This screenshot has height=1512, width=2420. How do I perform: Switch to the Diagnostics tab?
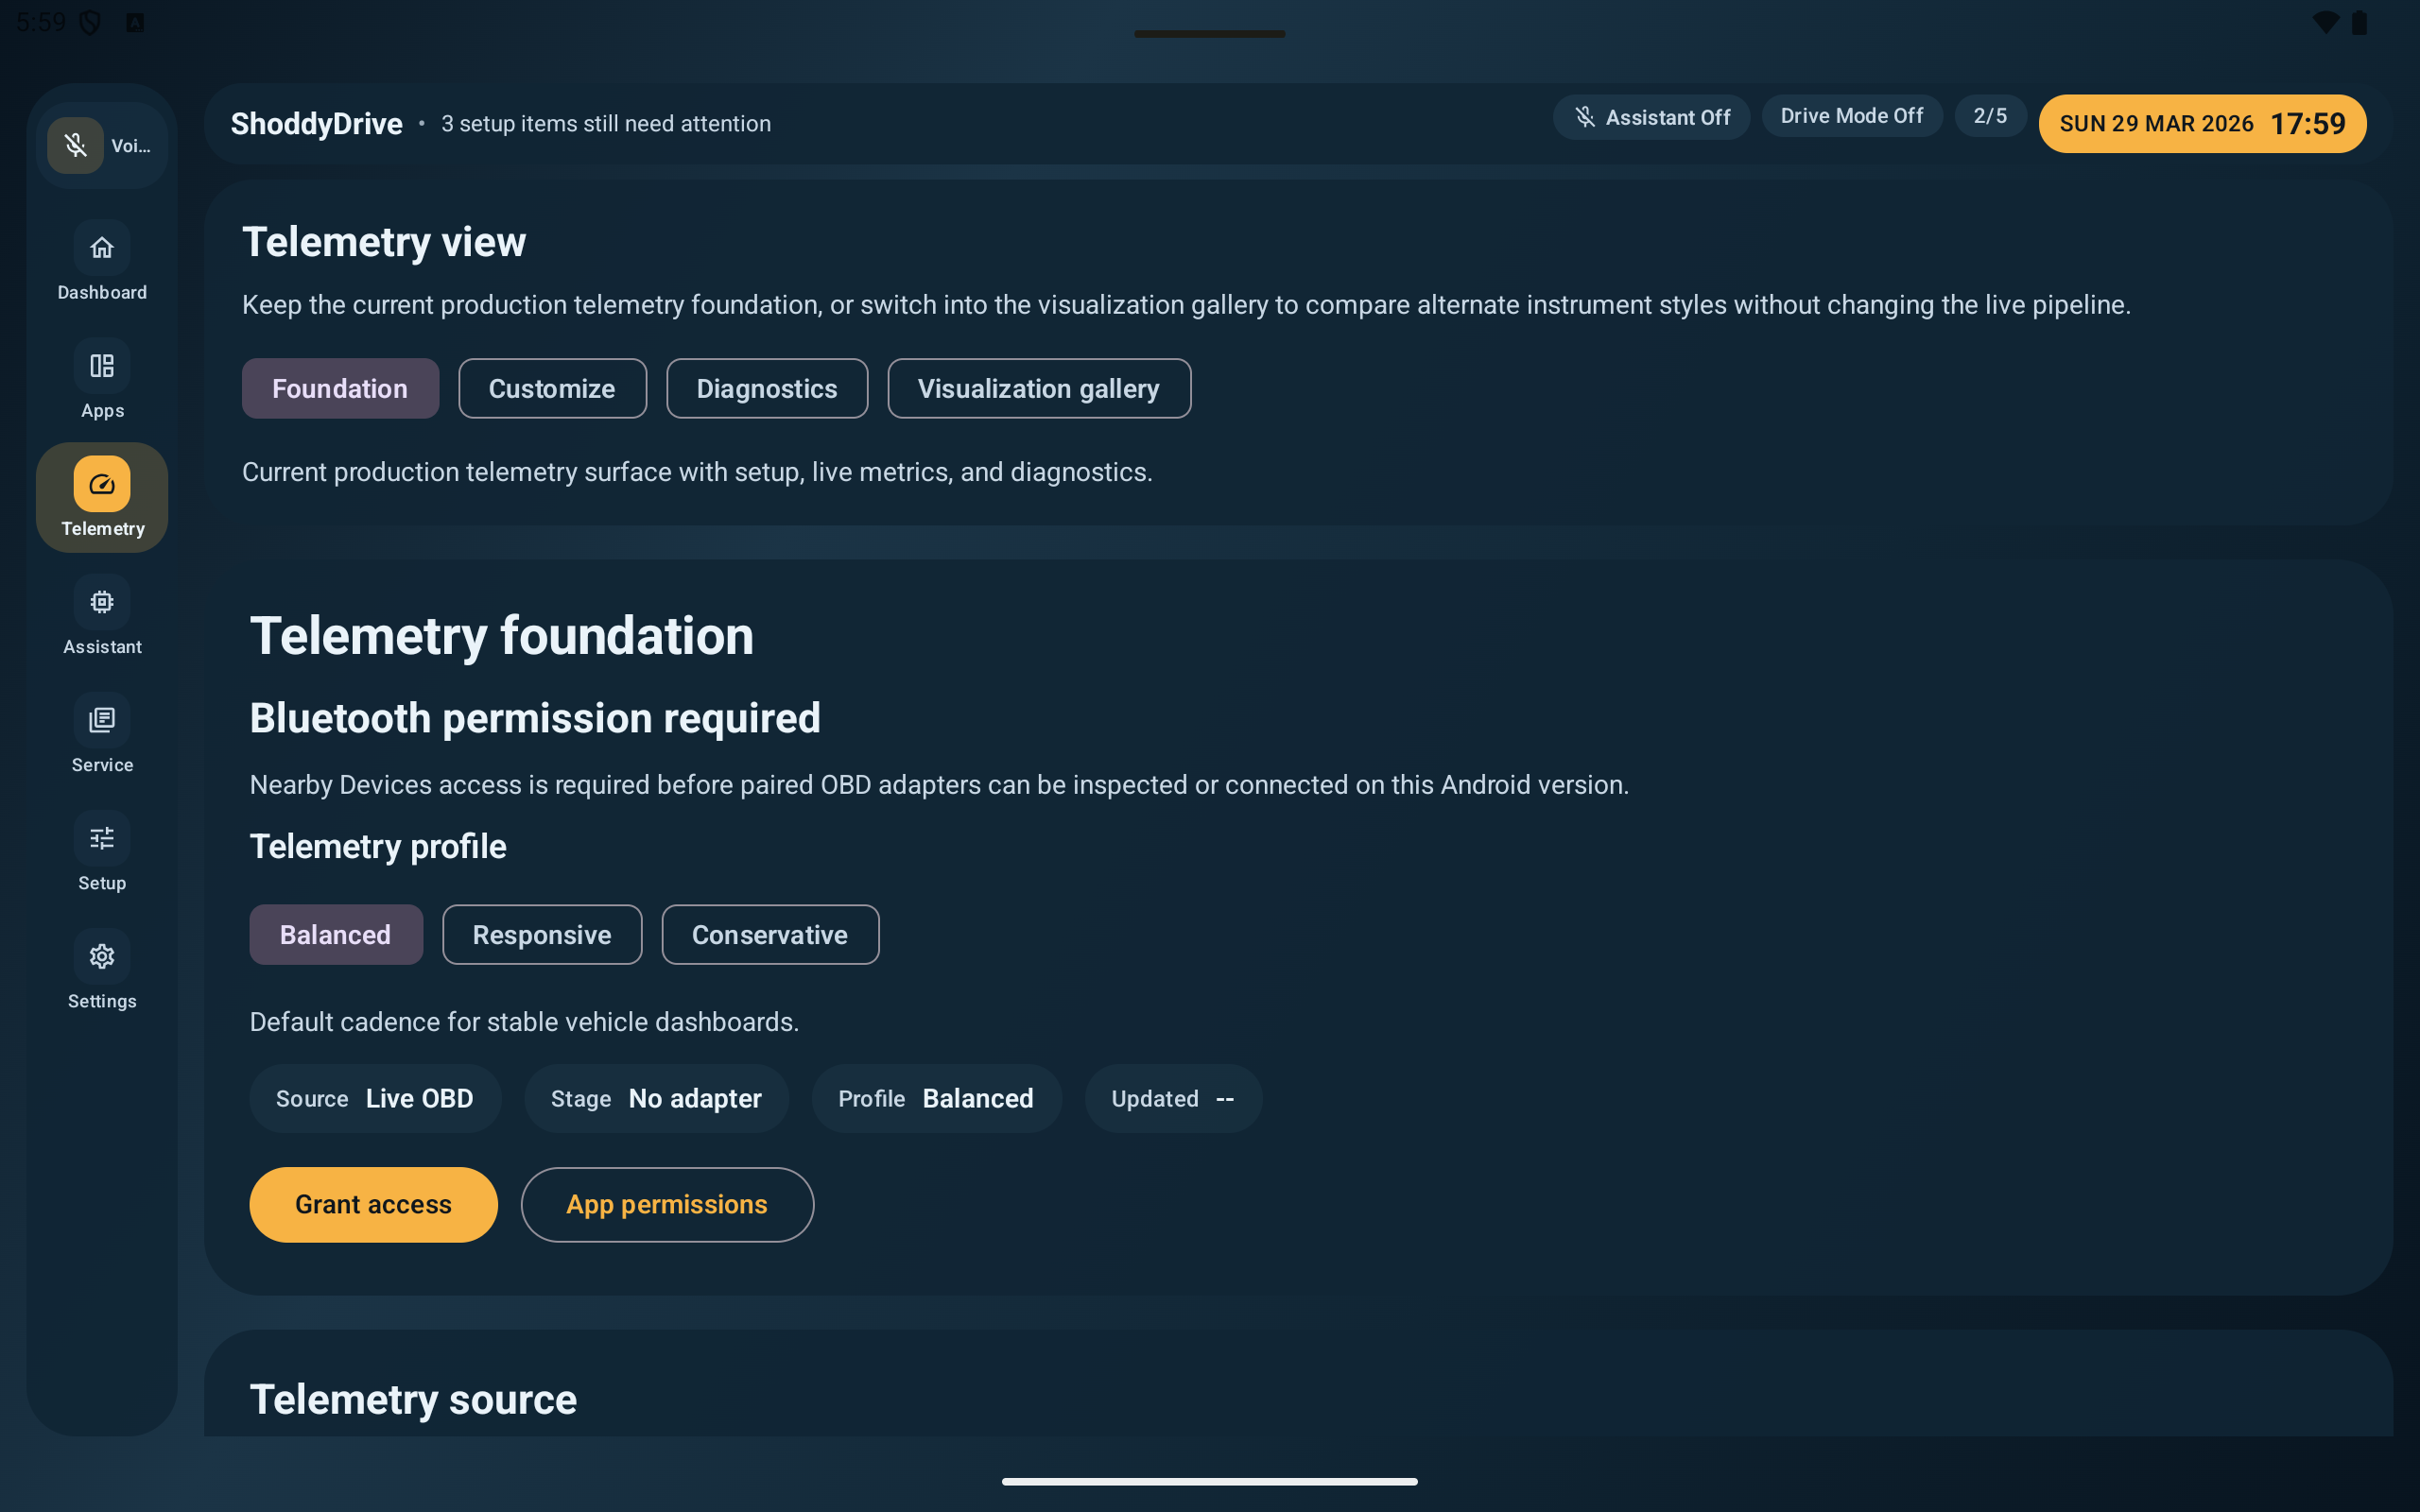[767, 389]
